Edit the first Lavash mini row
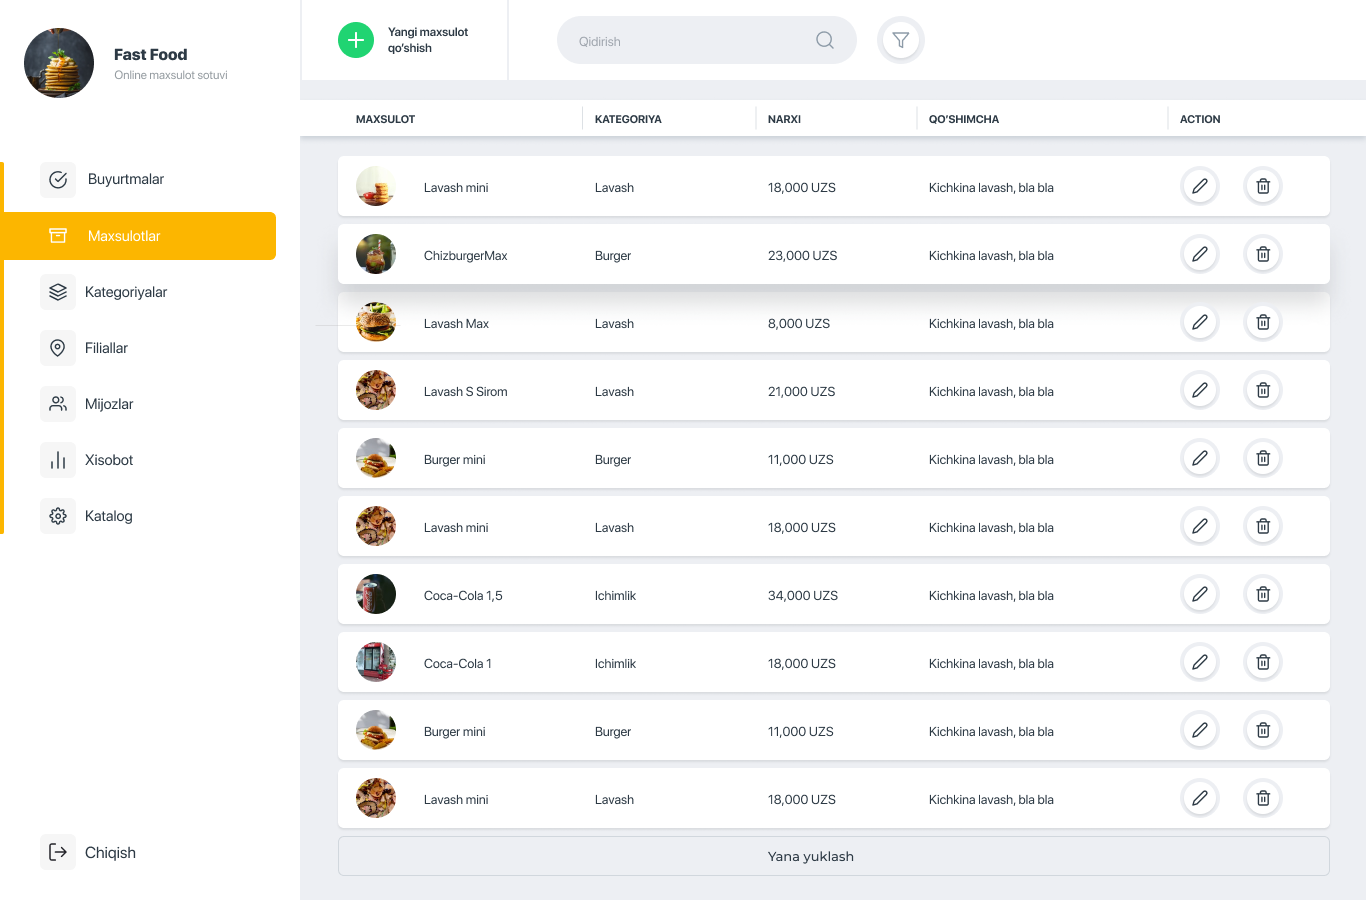 [1199, 186]
